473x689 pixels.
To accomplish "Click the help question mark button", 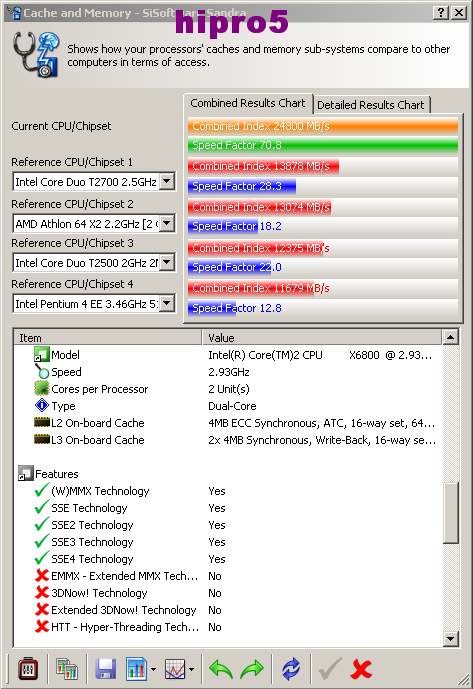I will coord(441,12).
